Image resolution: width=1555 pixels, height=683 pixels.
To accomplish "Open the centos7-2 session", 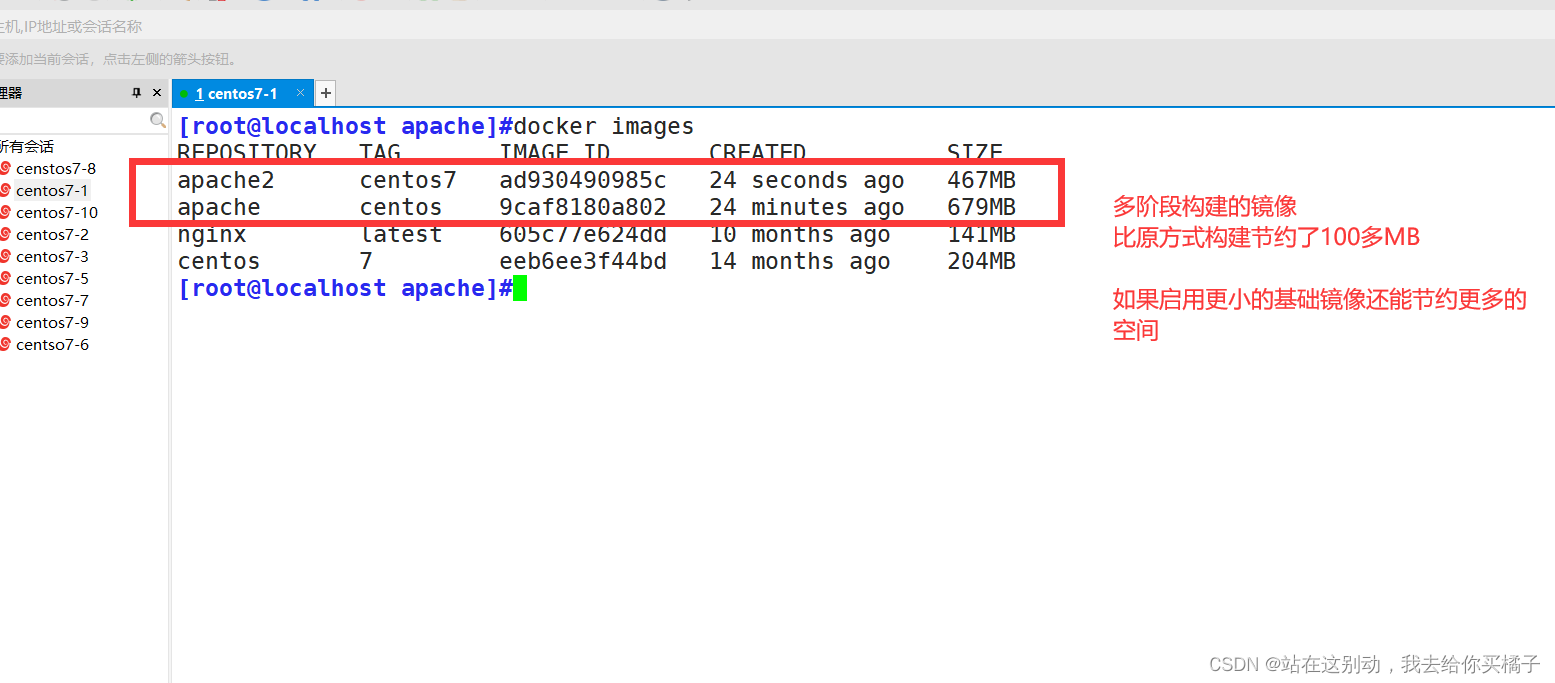I will pyautogui.click(x=51, y=234).
